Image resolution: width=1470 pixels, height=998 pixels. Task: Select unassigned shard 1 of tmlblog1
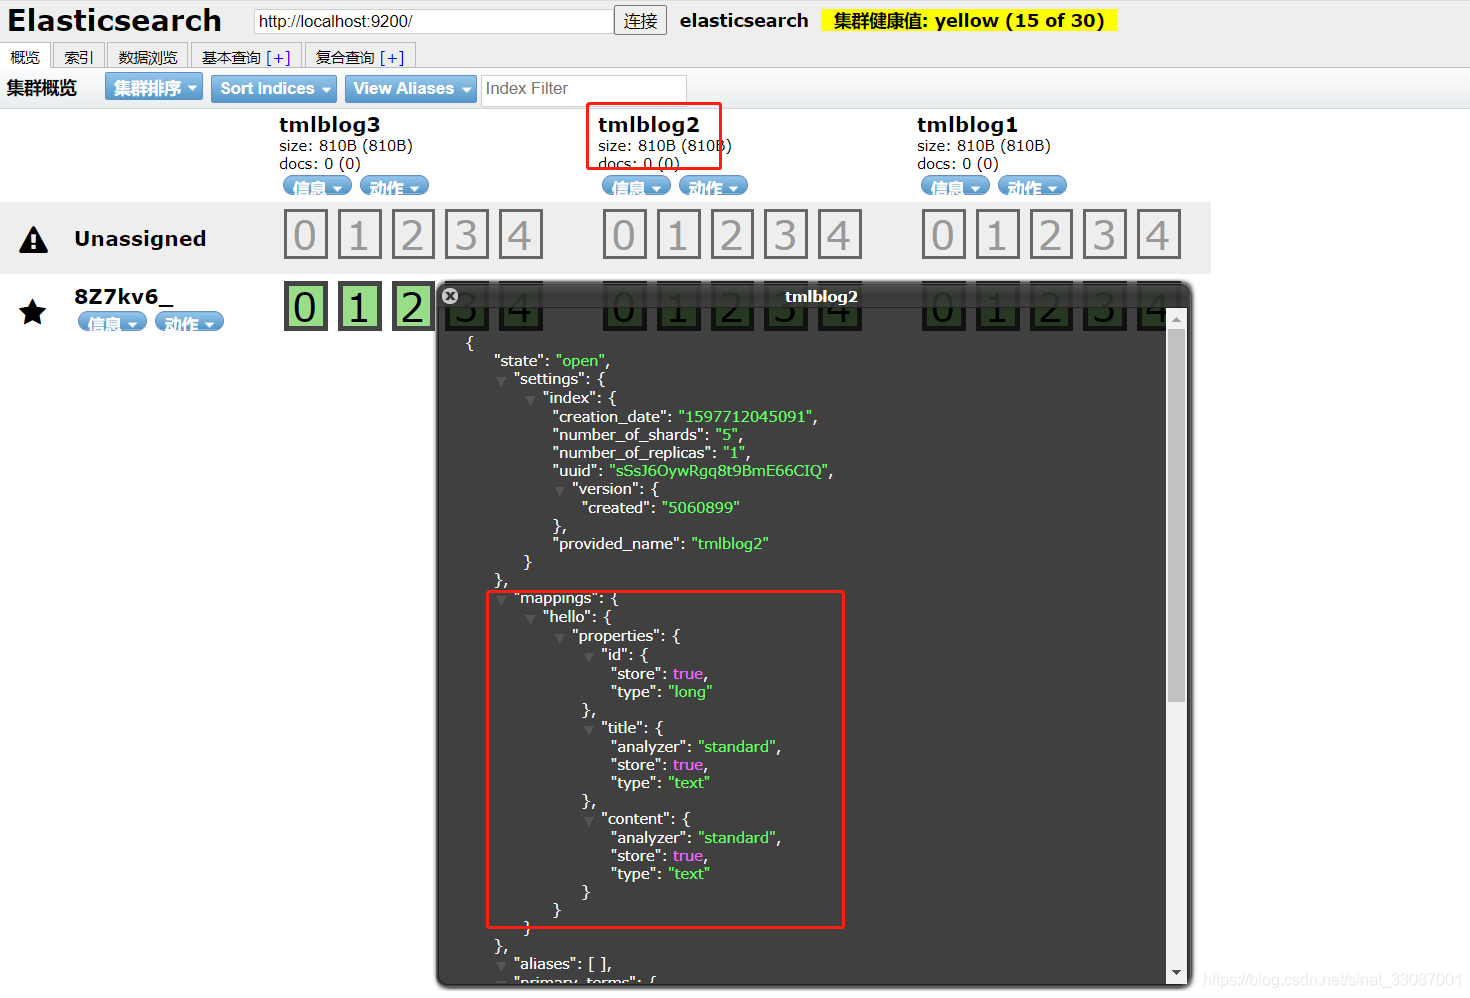pos(997,235)
